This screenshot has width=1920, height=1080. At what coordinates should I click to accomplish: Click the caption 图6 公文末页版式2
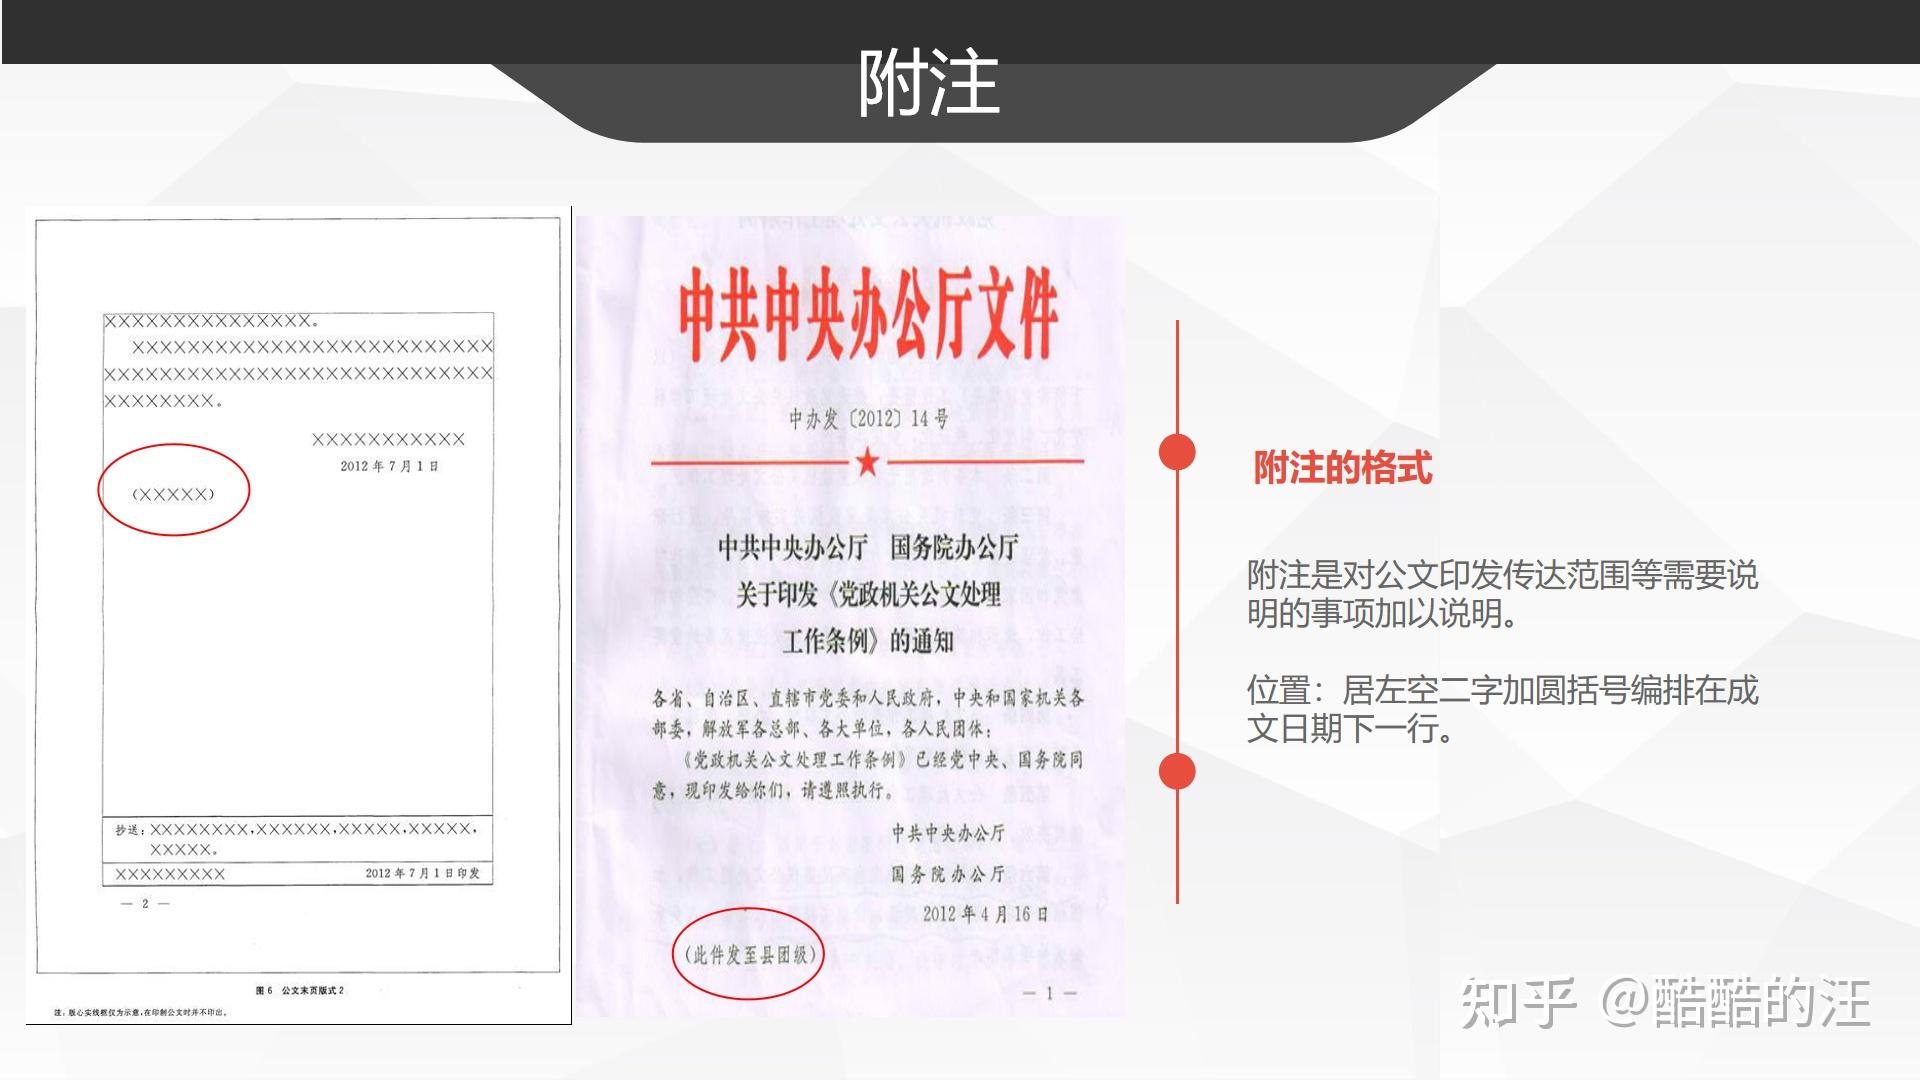[x=299, y=990]
